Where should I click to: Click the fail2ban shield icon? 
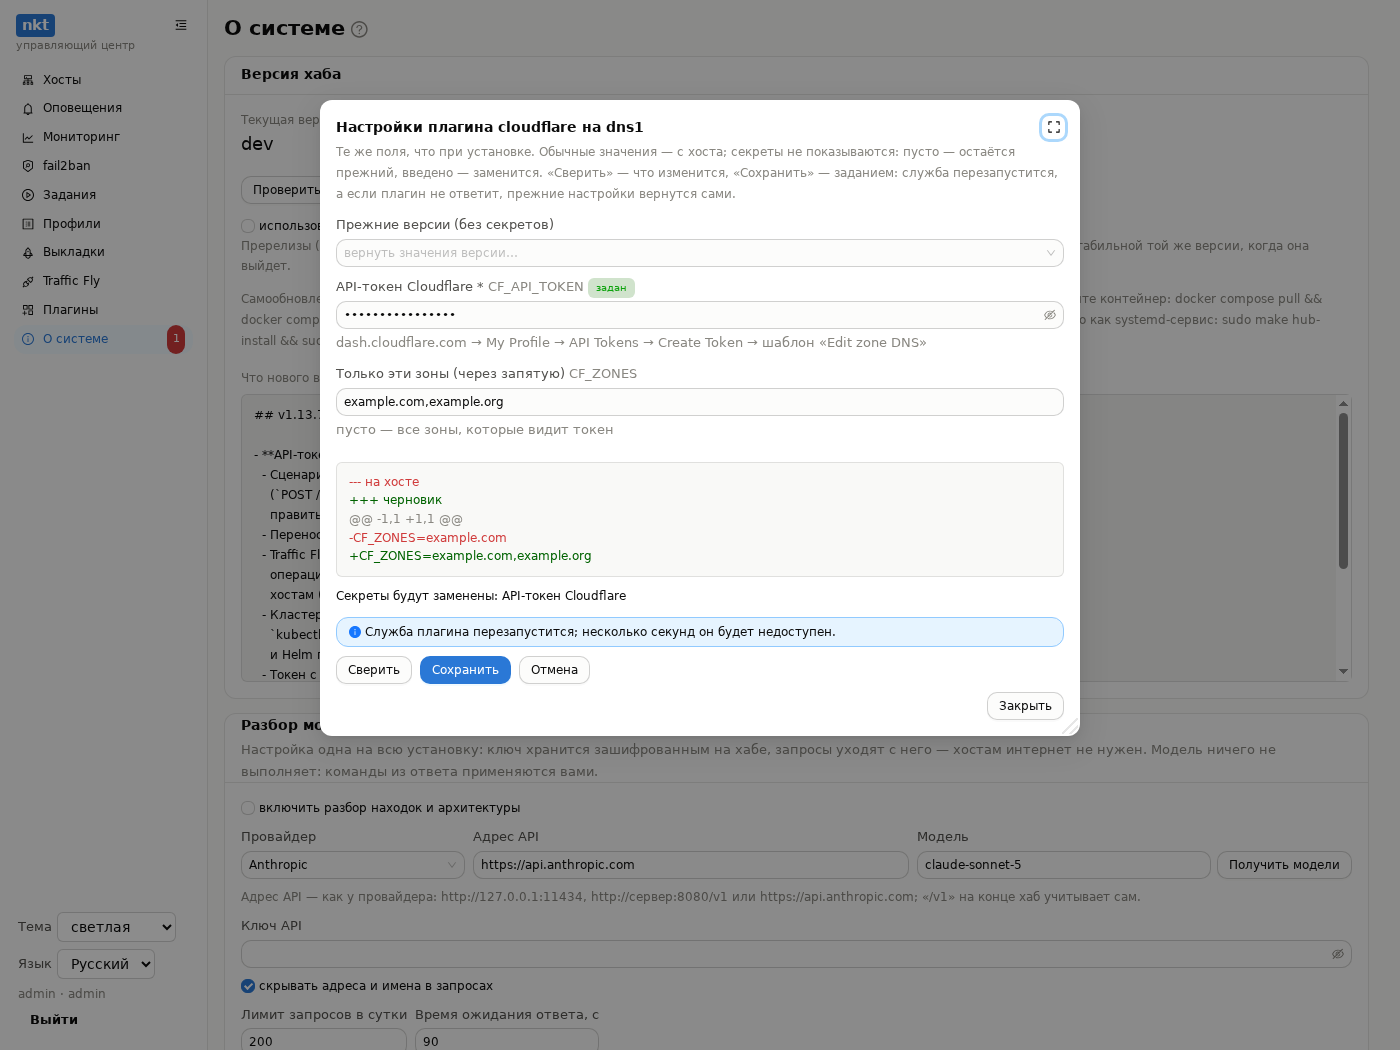[x=28, y=166]
